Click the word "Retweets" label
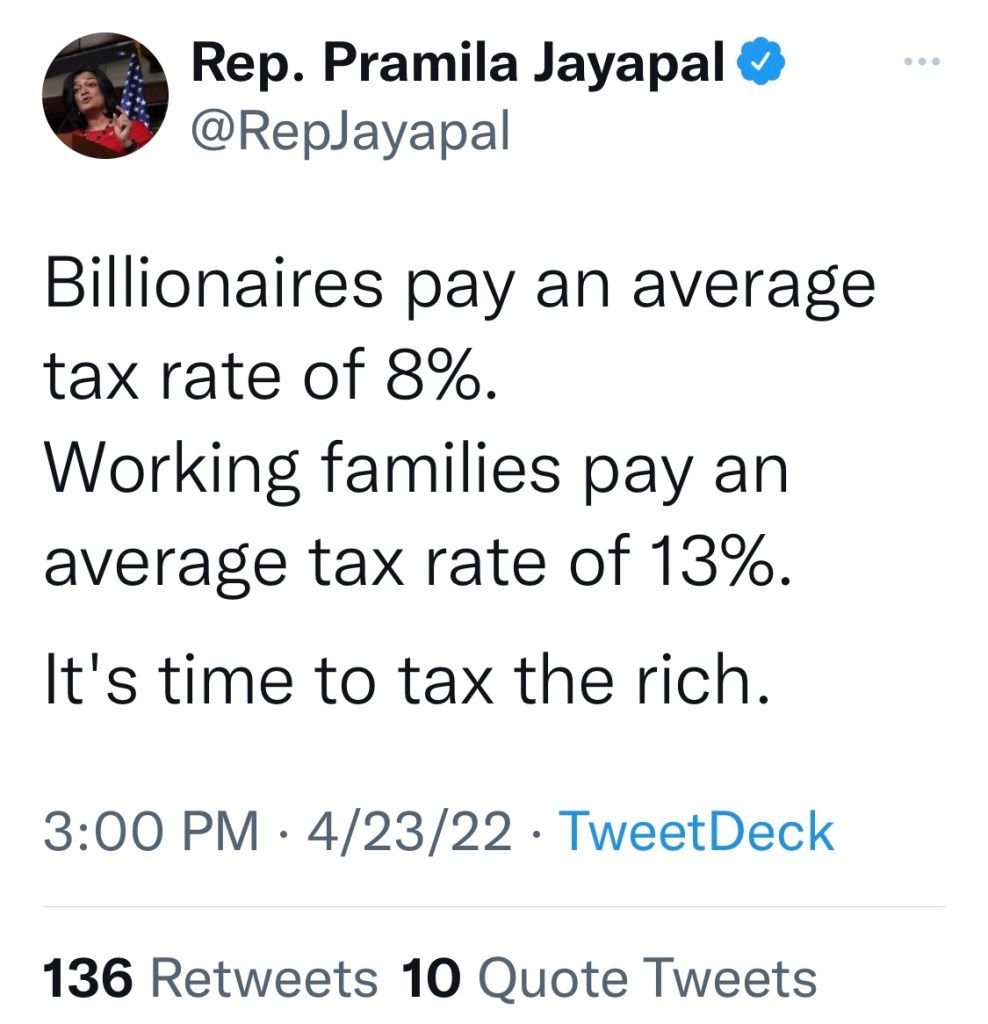Image resolution: width=988 pixels, height=1024 pixels. pyautogui.click(x=263, y=977)
